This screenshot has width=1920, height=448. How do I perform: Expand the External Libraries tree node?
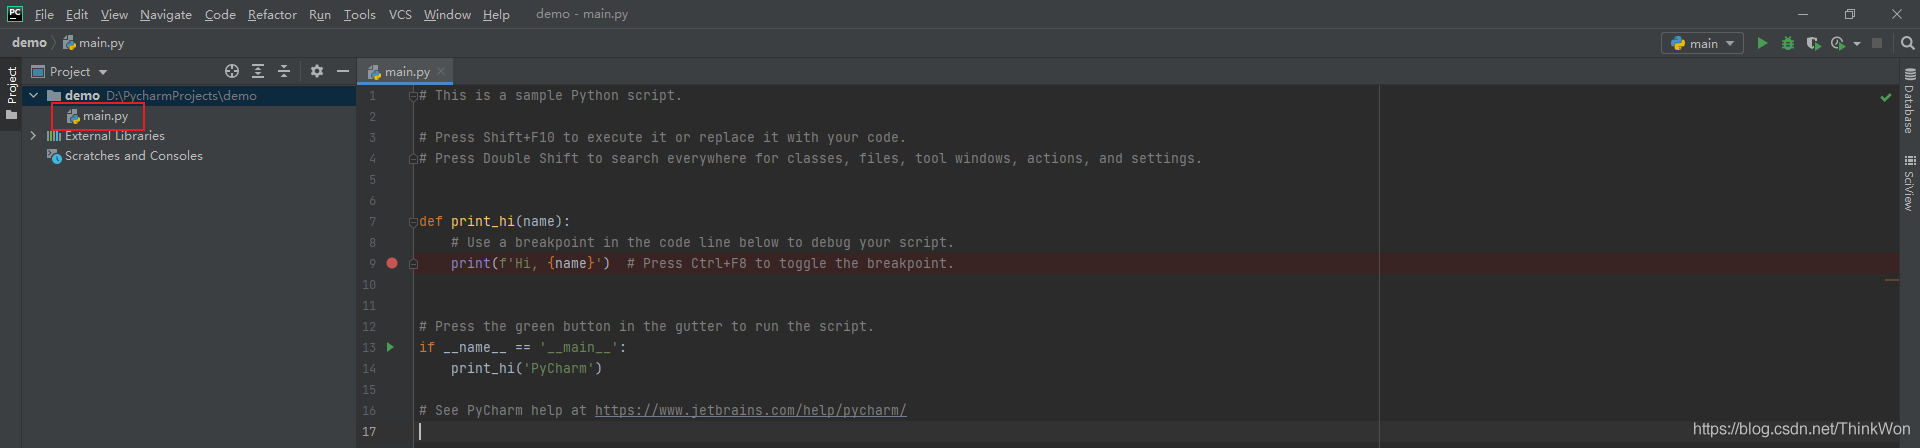33,136
